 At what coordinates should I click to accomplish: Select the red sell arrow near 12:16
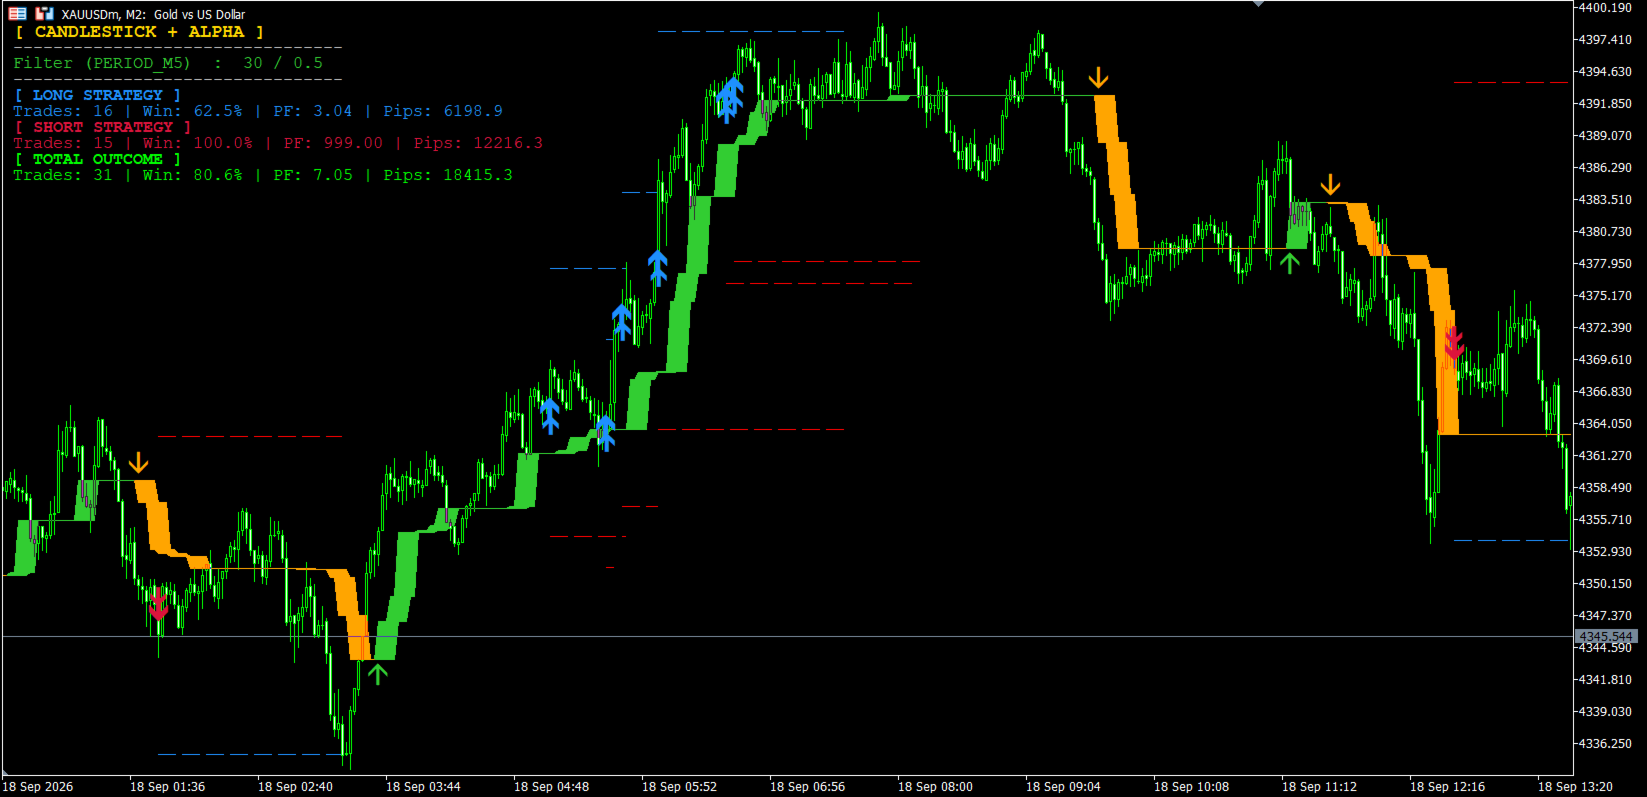pyautogui.click(x=1453, y=344)
